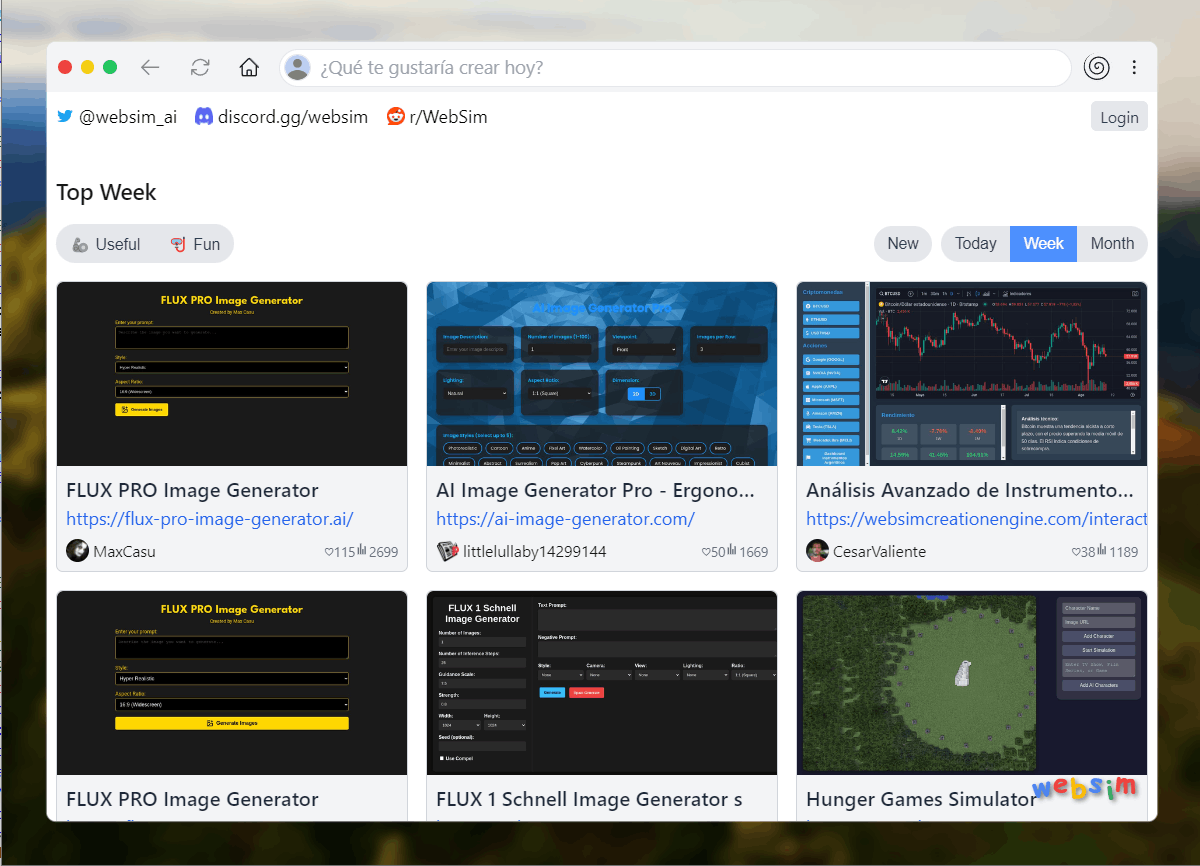This screenshot has width=1200, height=866.
Task: Filter by Useful tag
Action: [x=106, y=244]
